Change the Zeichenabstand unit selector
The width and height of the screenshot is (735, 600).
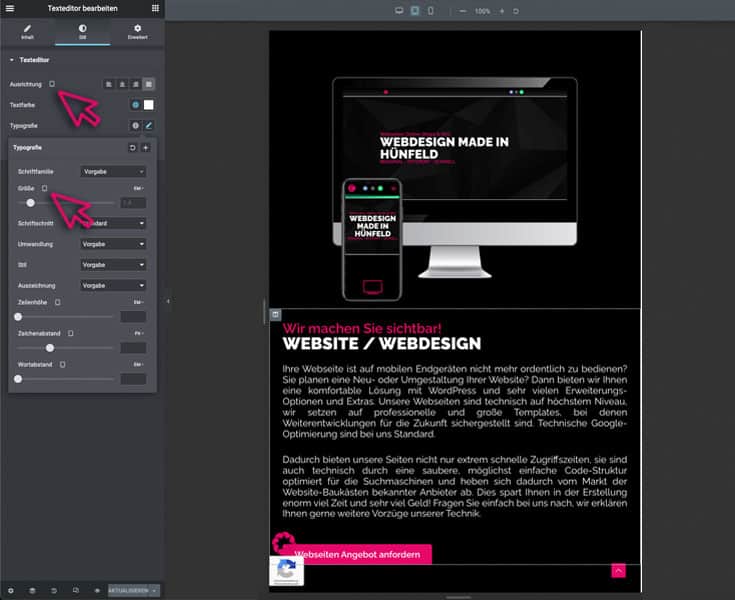pyautogui.click(x=138, y=333)
